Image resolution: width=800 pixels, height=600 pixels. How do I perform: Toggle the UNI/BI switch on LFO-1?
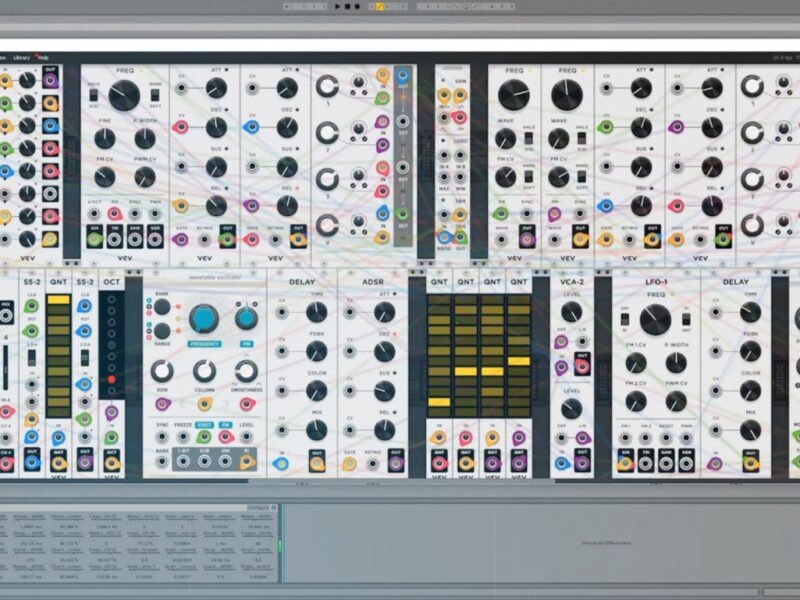626,319
